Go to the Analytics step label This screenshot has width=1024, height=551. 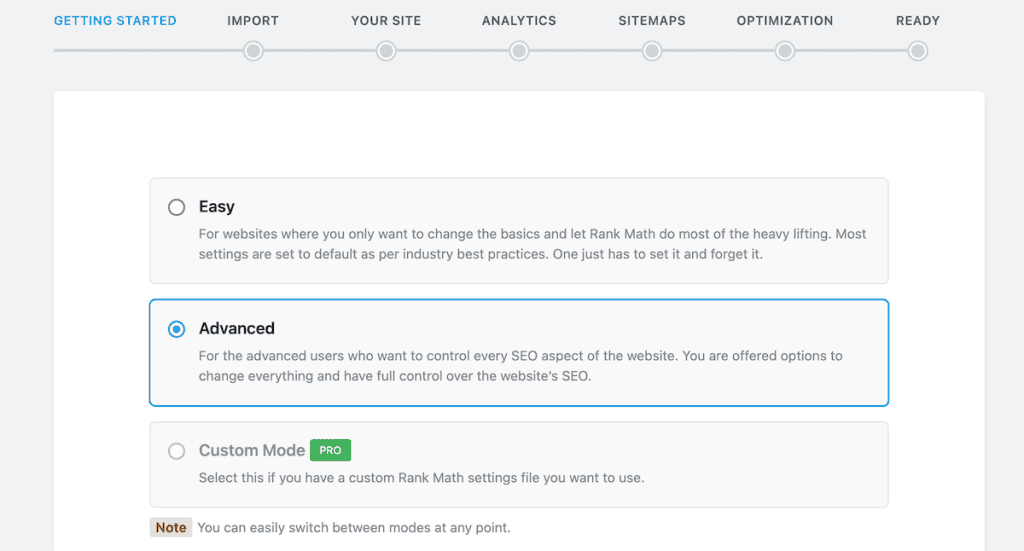coord(519,21)
